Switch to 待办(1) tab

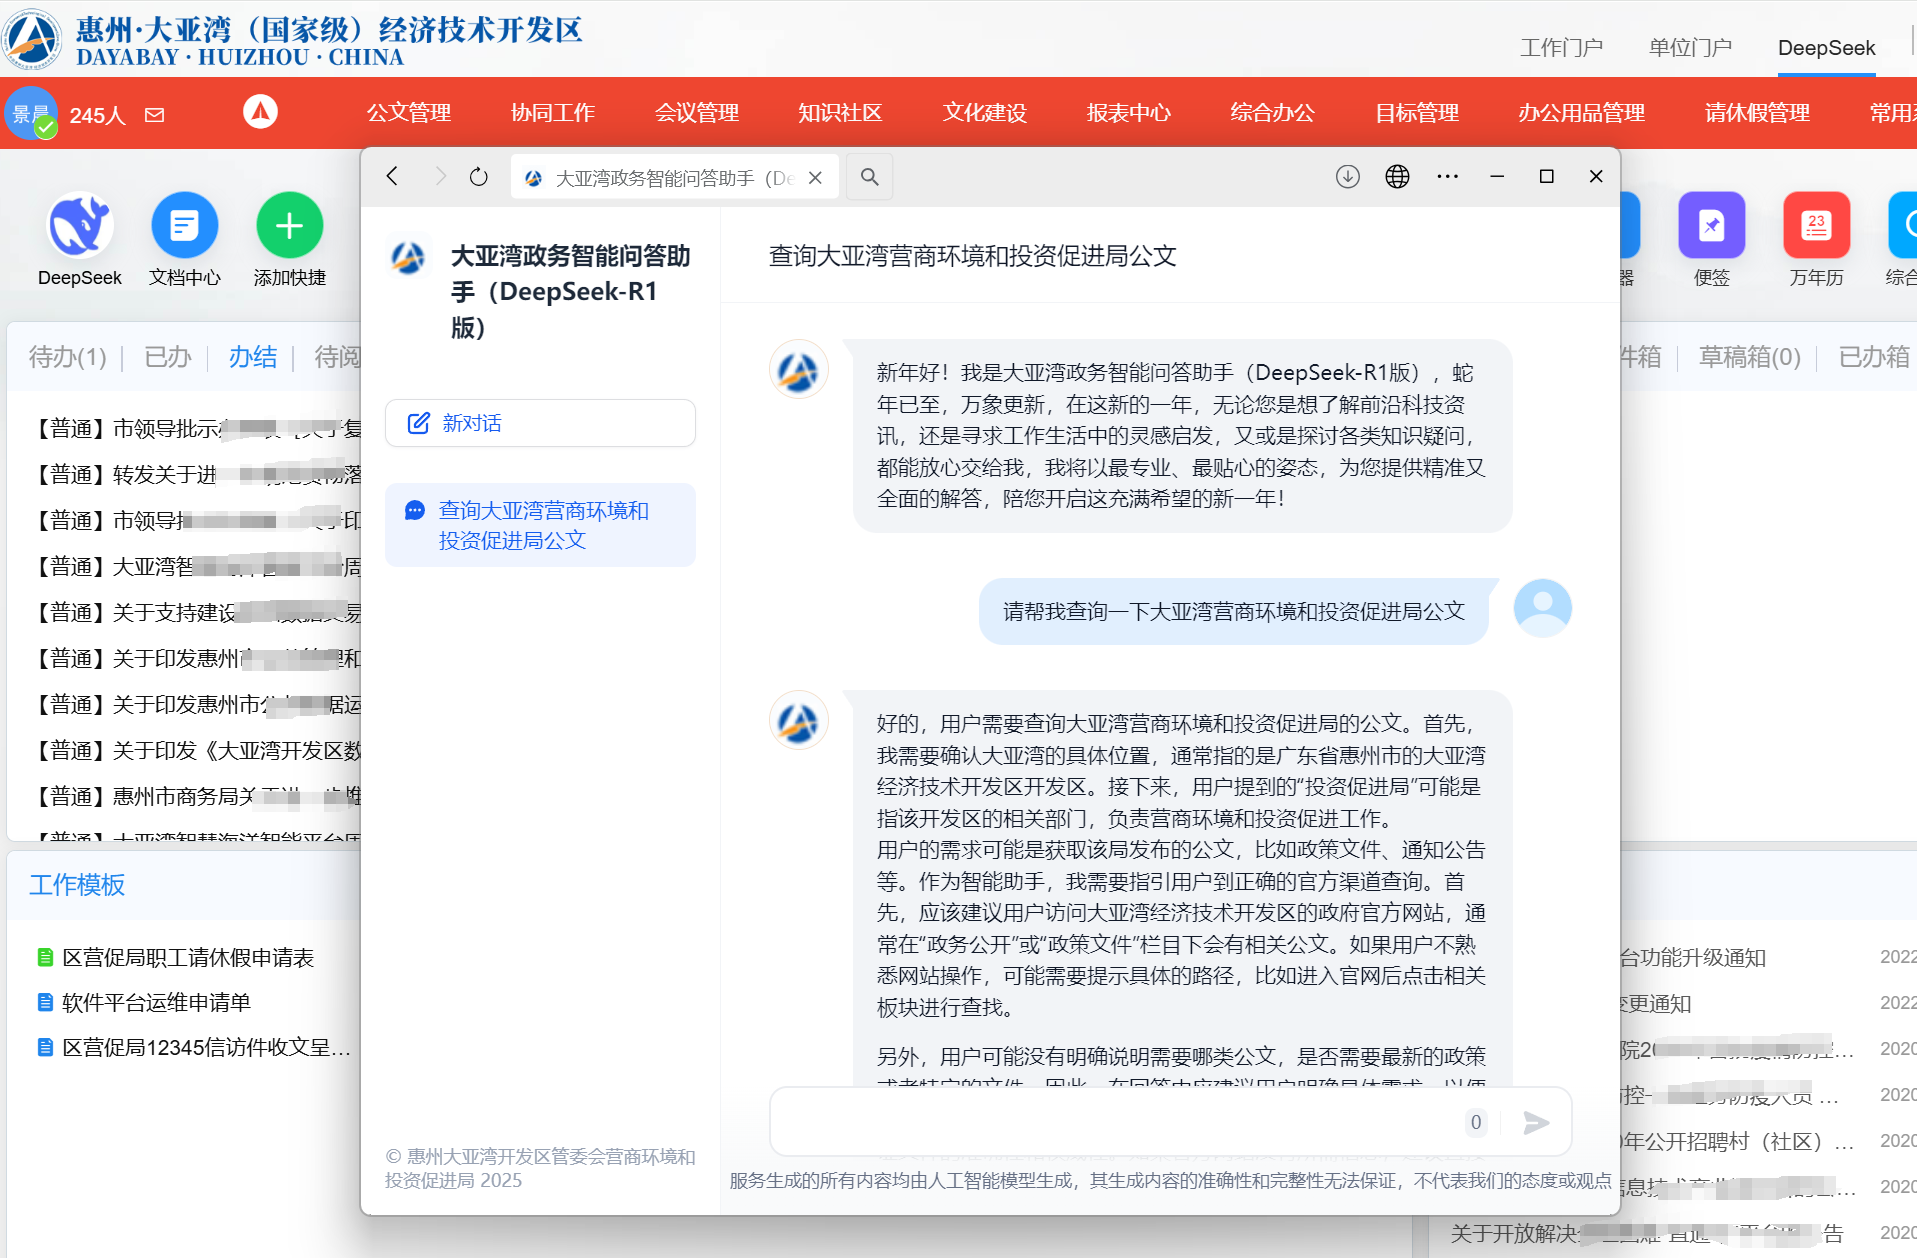point(68,357)
